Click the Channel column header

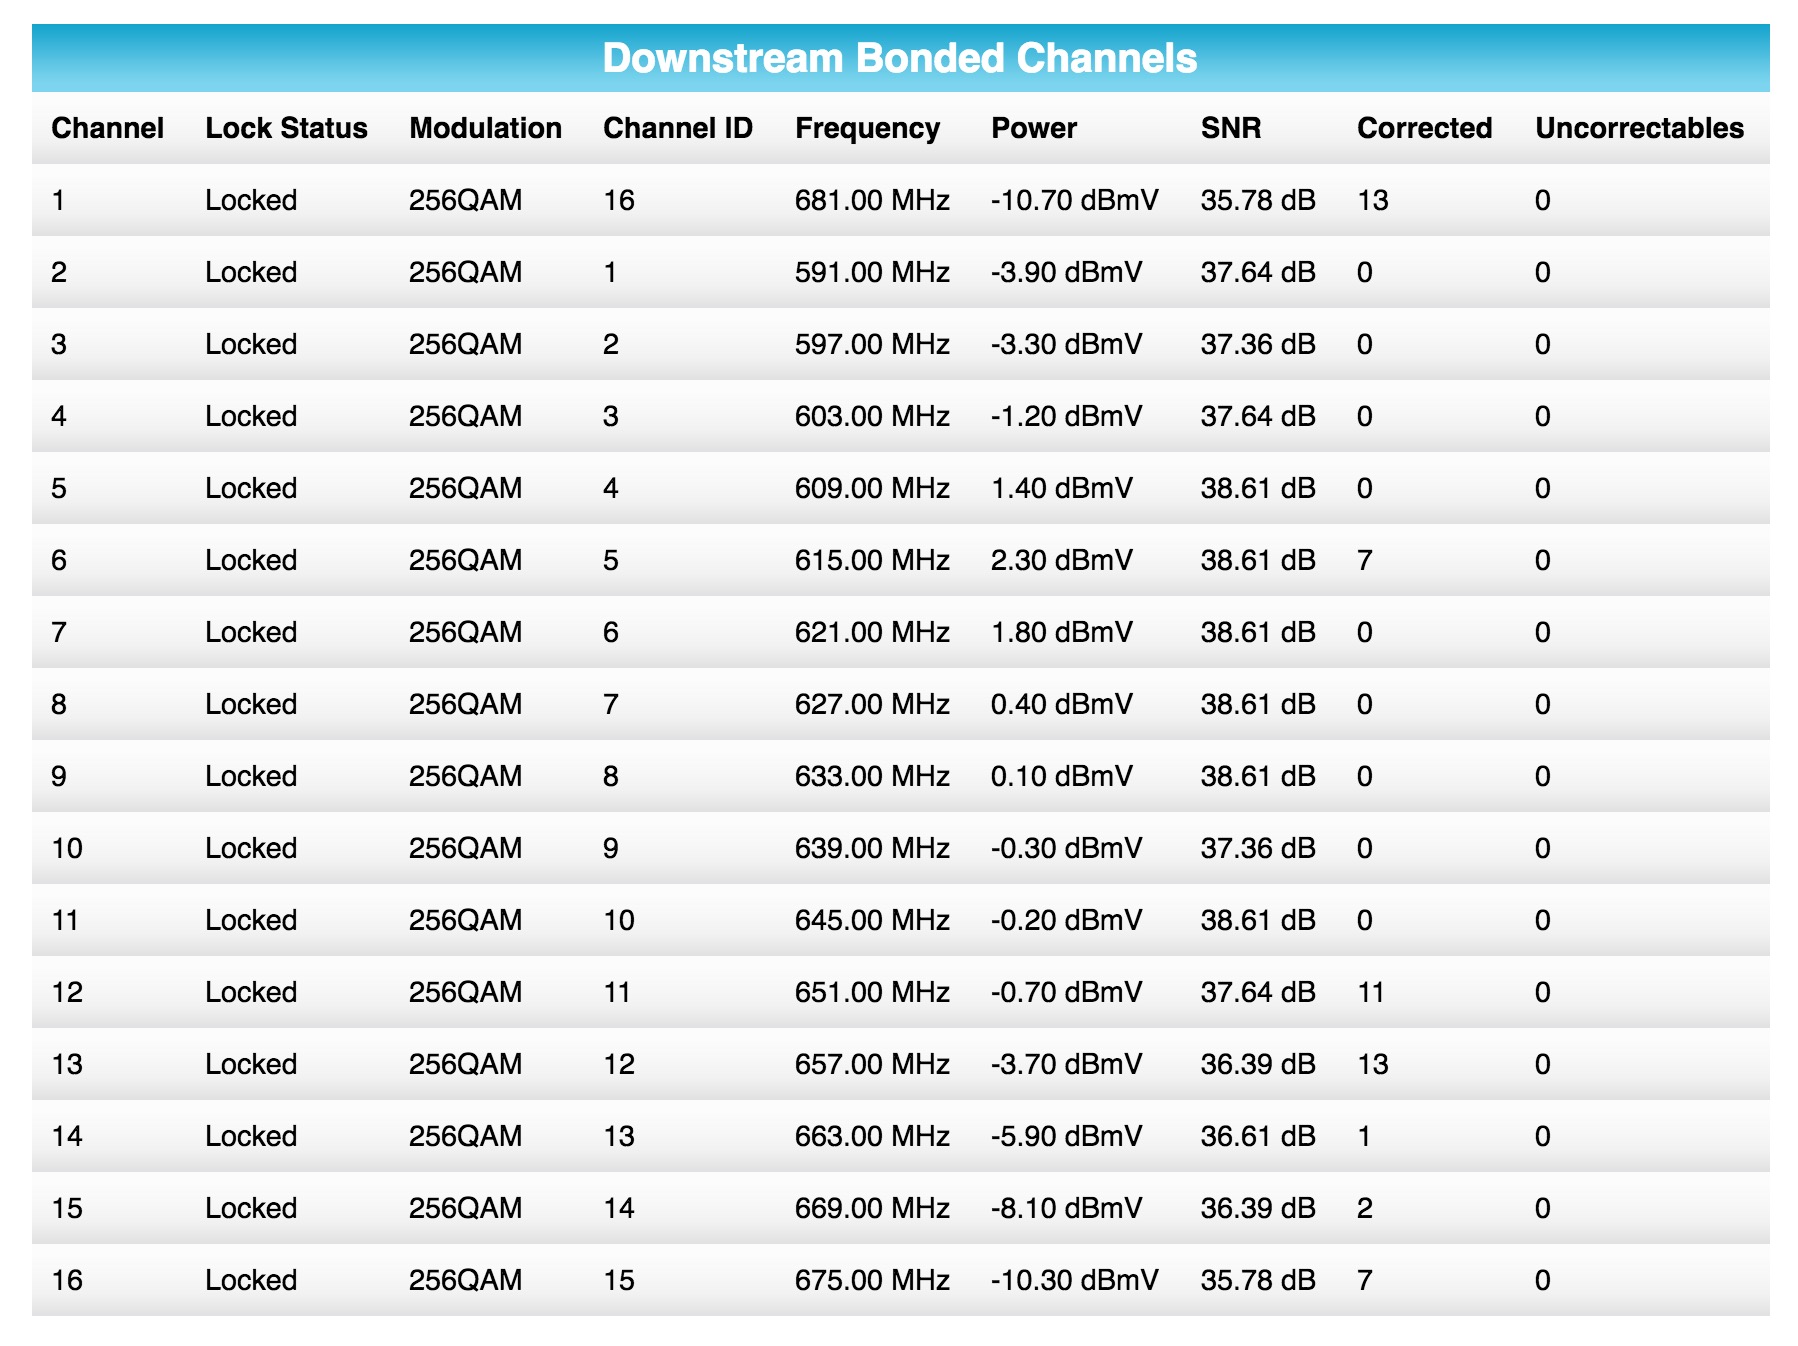pos(108,128)
